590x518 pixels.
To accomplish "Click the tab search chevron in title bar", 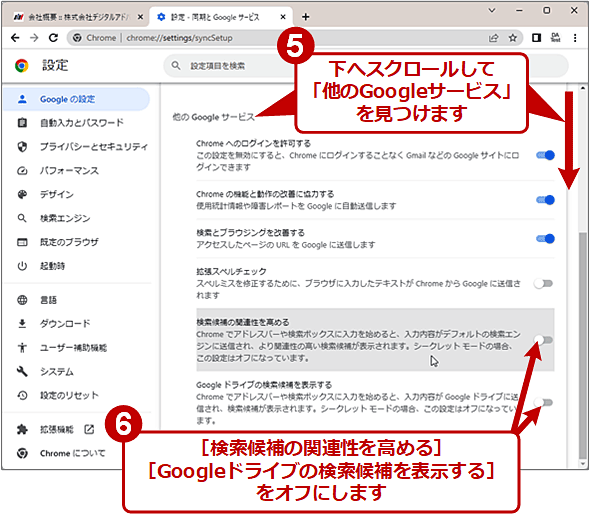I will click(491, 11).
